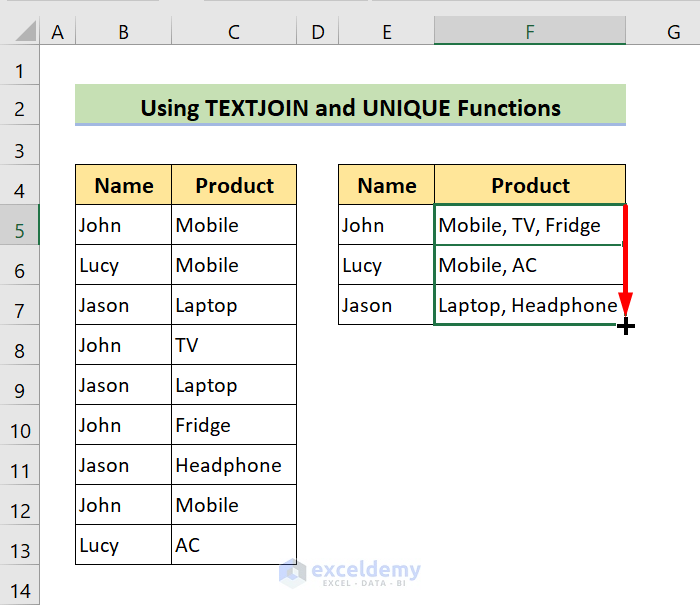Select column D header
This screenshot has height=605, width=700.
[x=317, y=31]
